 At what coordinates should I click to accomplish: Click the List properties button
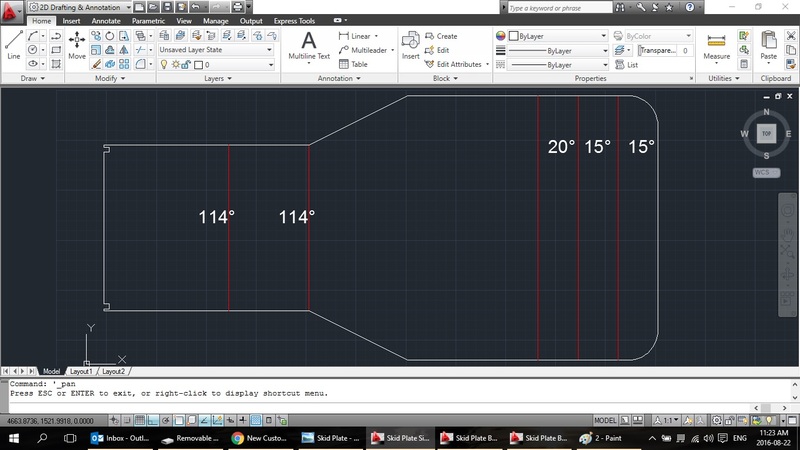(627, 65)
